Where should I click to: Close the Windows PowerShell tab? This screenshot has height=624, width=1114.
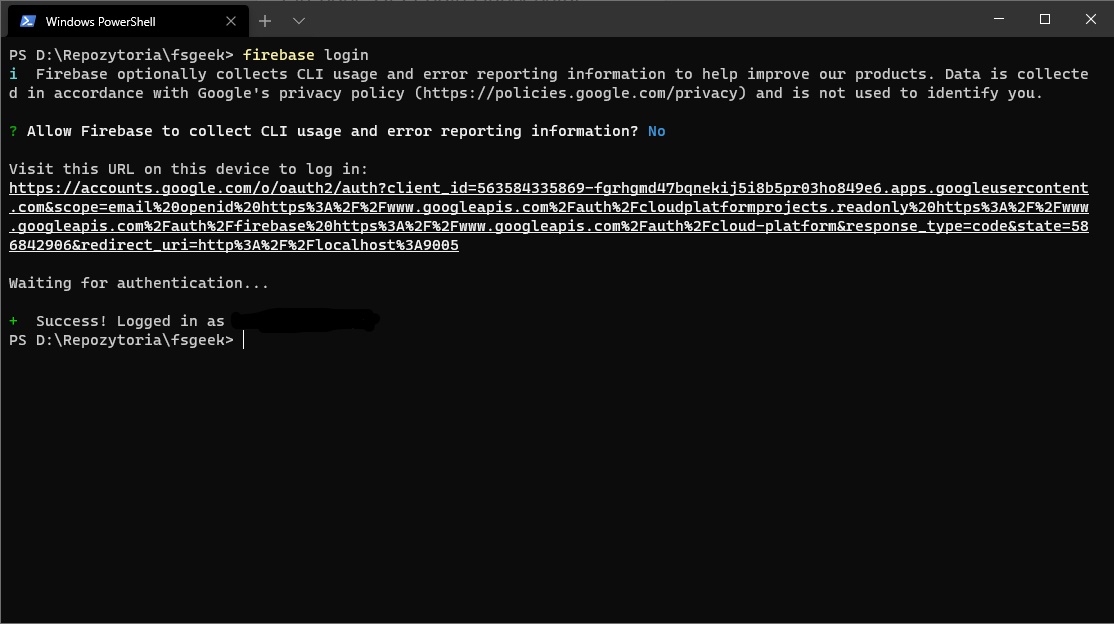231,21
